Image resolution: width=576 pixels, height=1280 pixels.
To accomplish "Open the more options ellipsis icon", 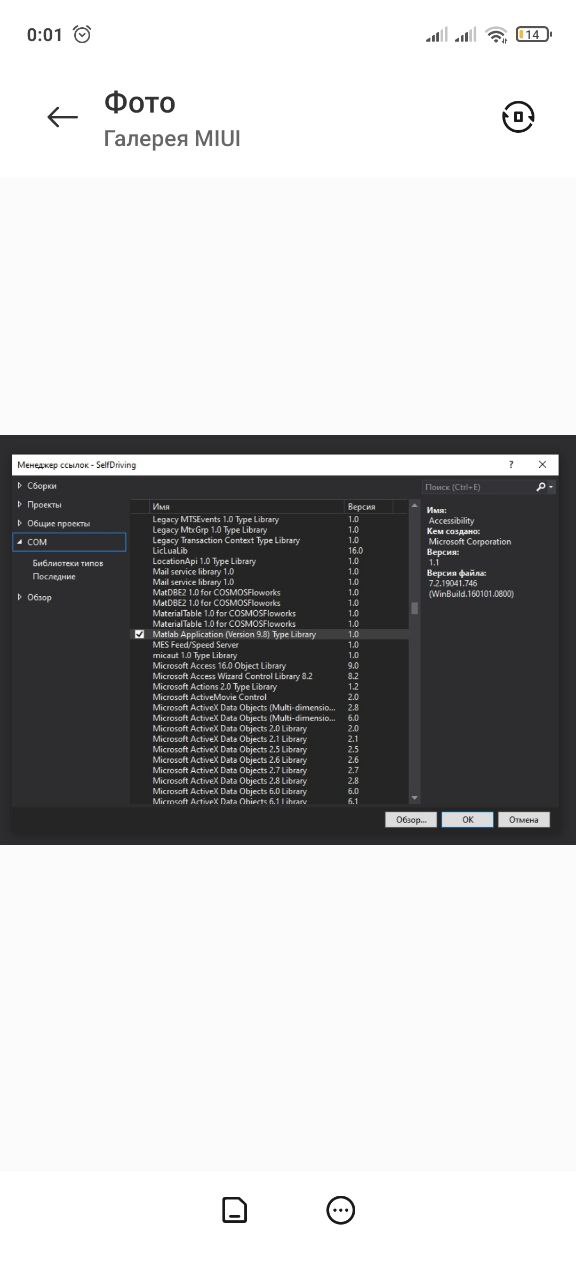I will (x=341, y=1210).
